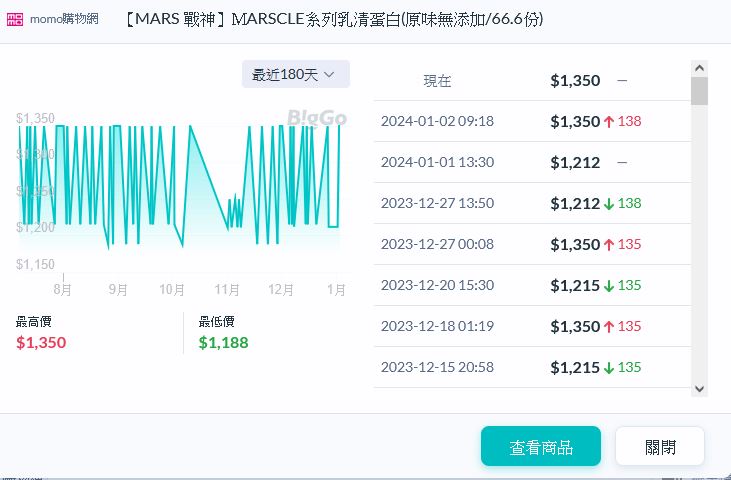
Task: Select the 2024-01-02 09:18 price history row
Action: [x=531, y=121]
